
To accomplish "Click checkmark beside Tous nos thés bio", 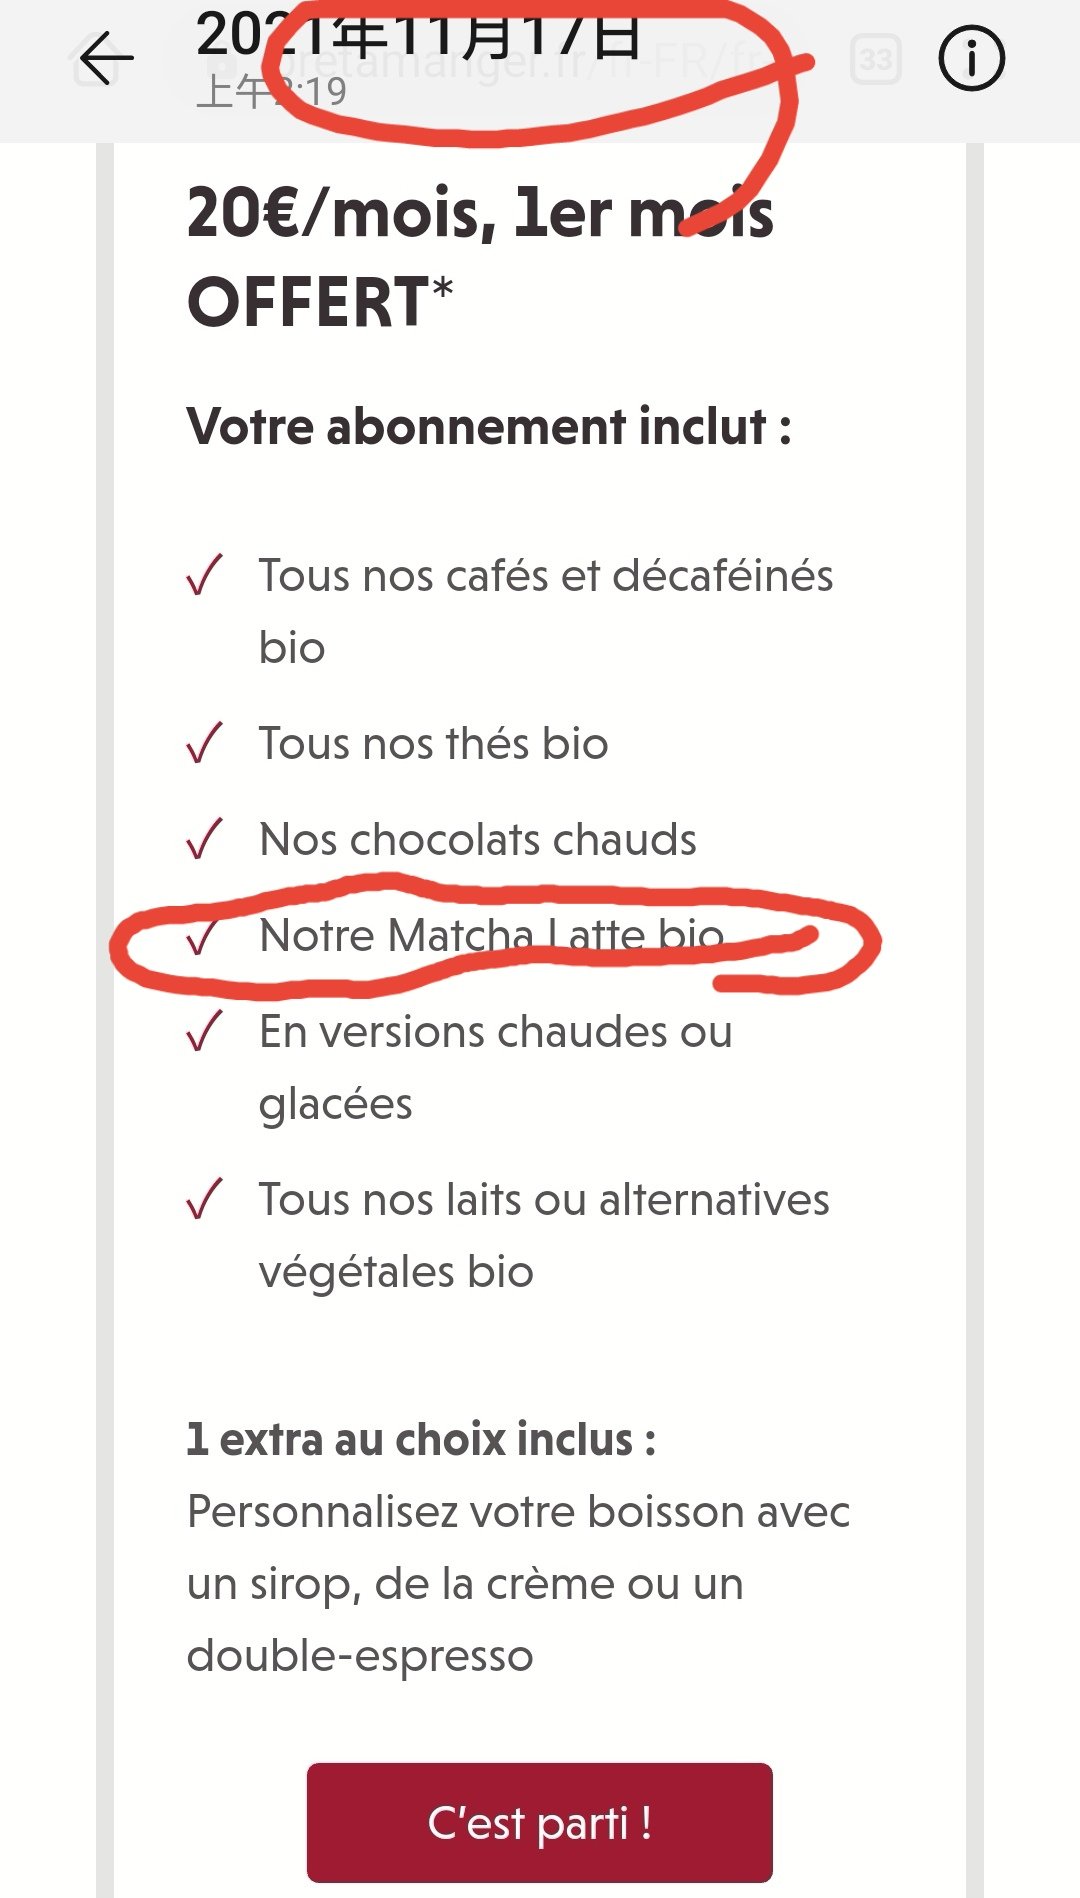I will tap(204, 743).
